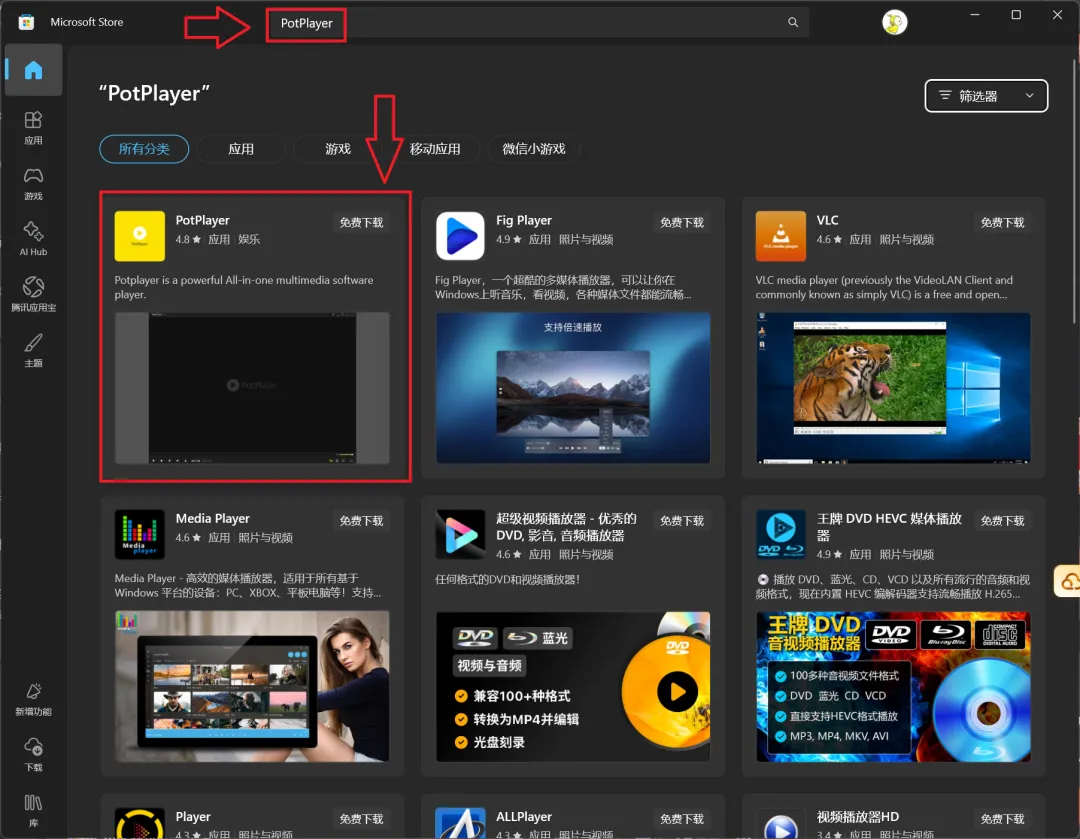Open the 游戏 sidebar section
Image resolution: width=1080 pixels, height=839 pixels.
(x=33, y=184)
